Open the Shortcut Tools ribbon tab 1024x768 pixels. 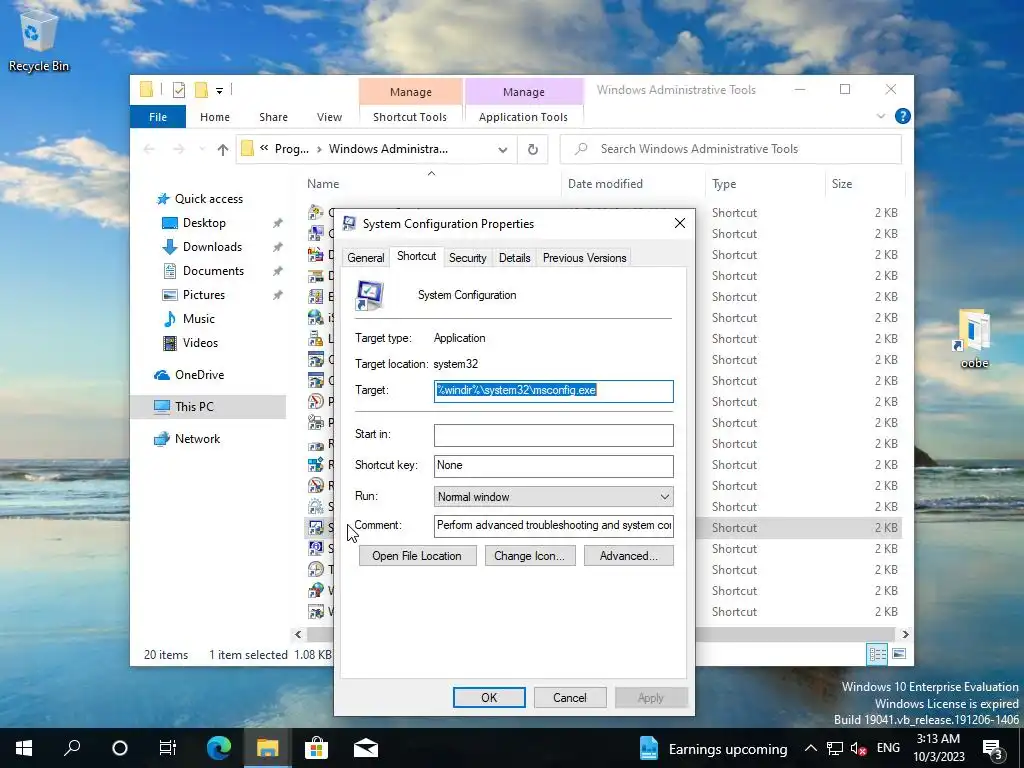[x=410, y=117]
